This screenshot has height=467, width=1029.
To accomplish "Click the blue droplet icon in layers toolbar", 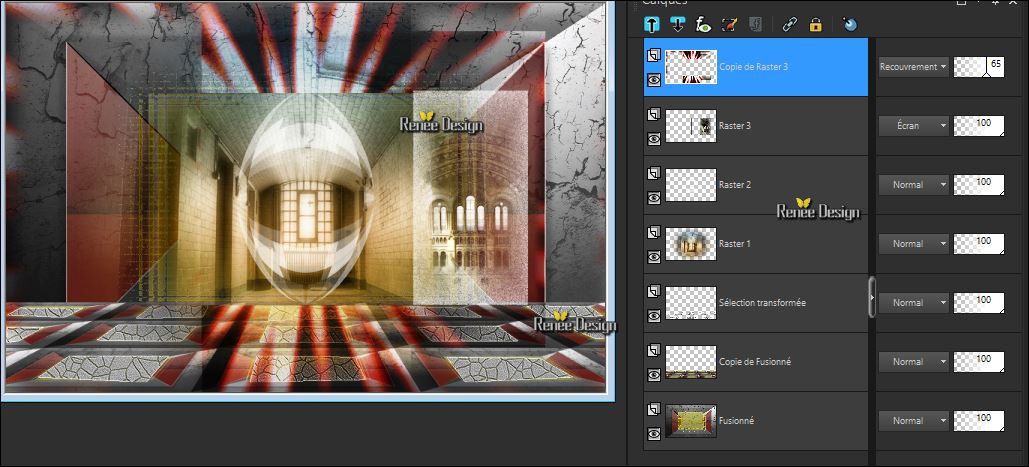I will [x=850, y=25].
